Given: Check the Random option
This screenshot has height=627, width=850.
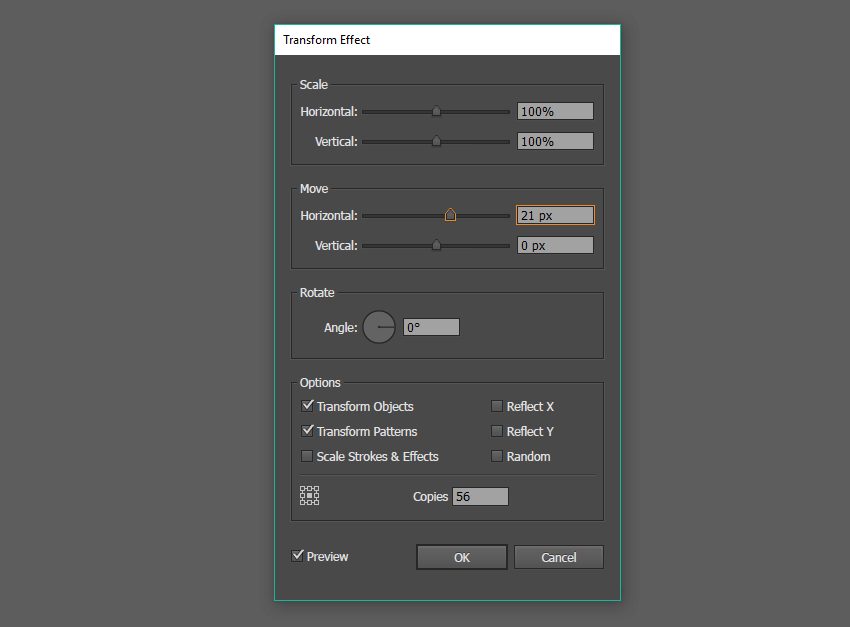Looking at the screenshot, I should pos(497,456).
